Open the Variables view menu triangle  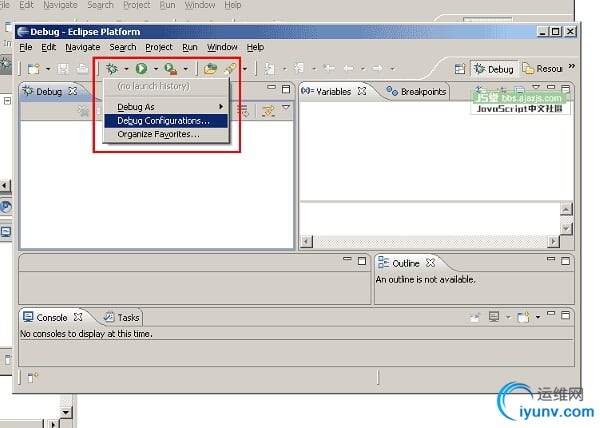(x=536, y=87)
